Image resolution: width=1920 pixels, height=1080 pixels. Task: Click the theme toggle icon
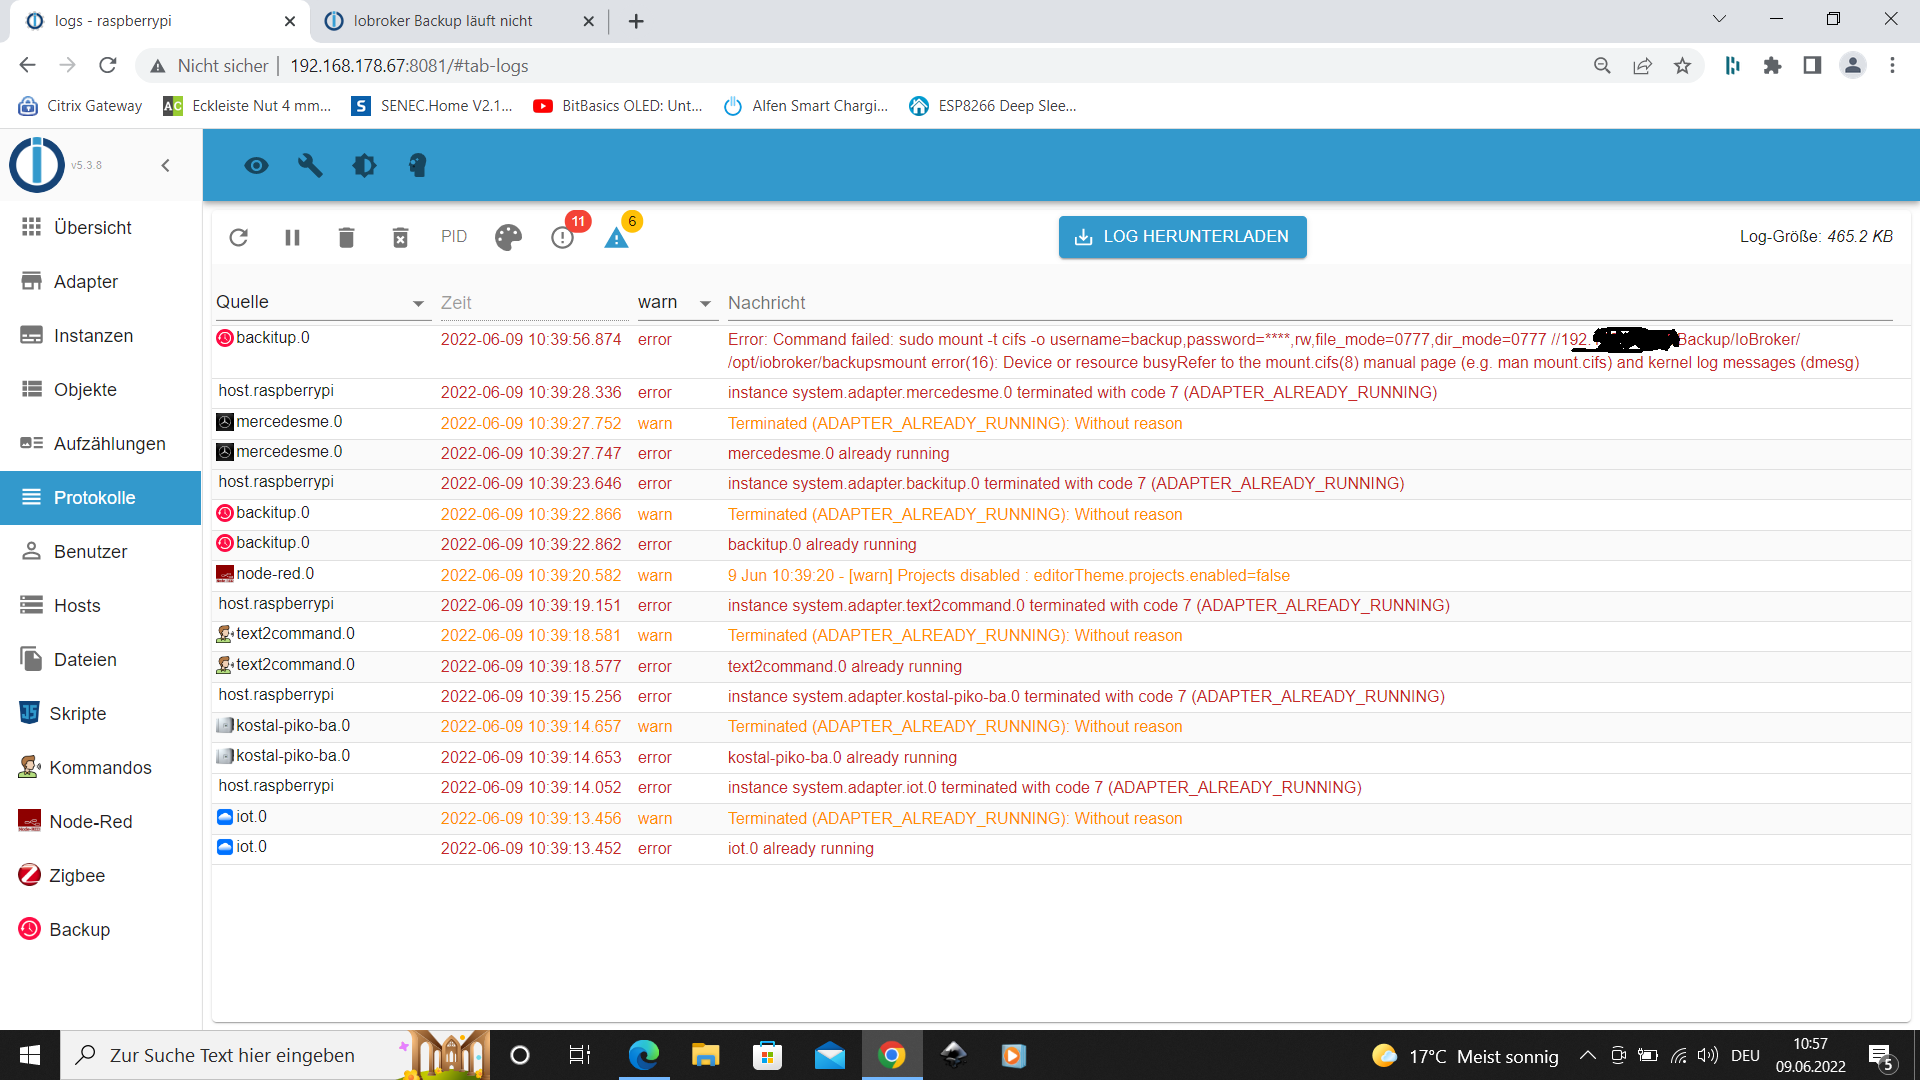(x=364, y=166)
